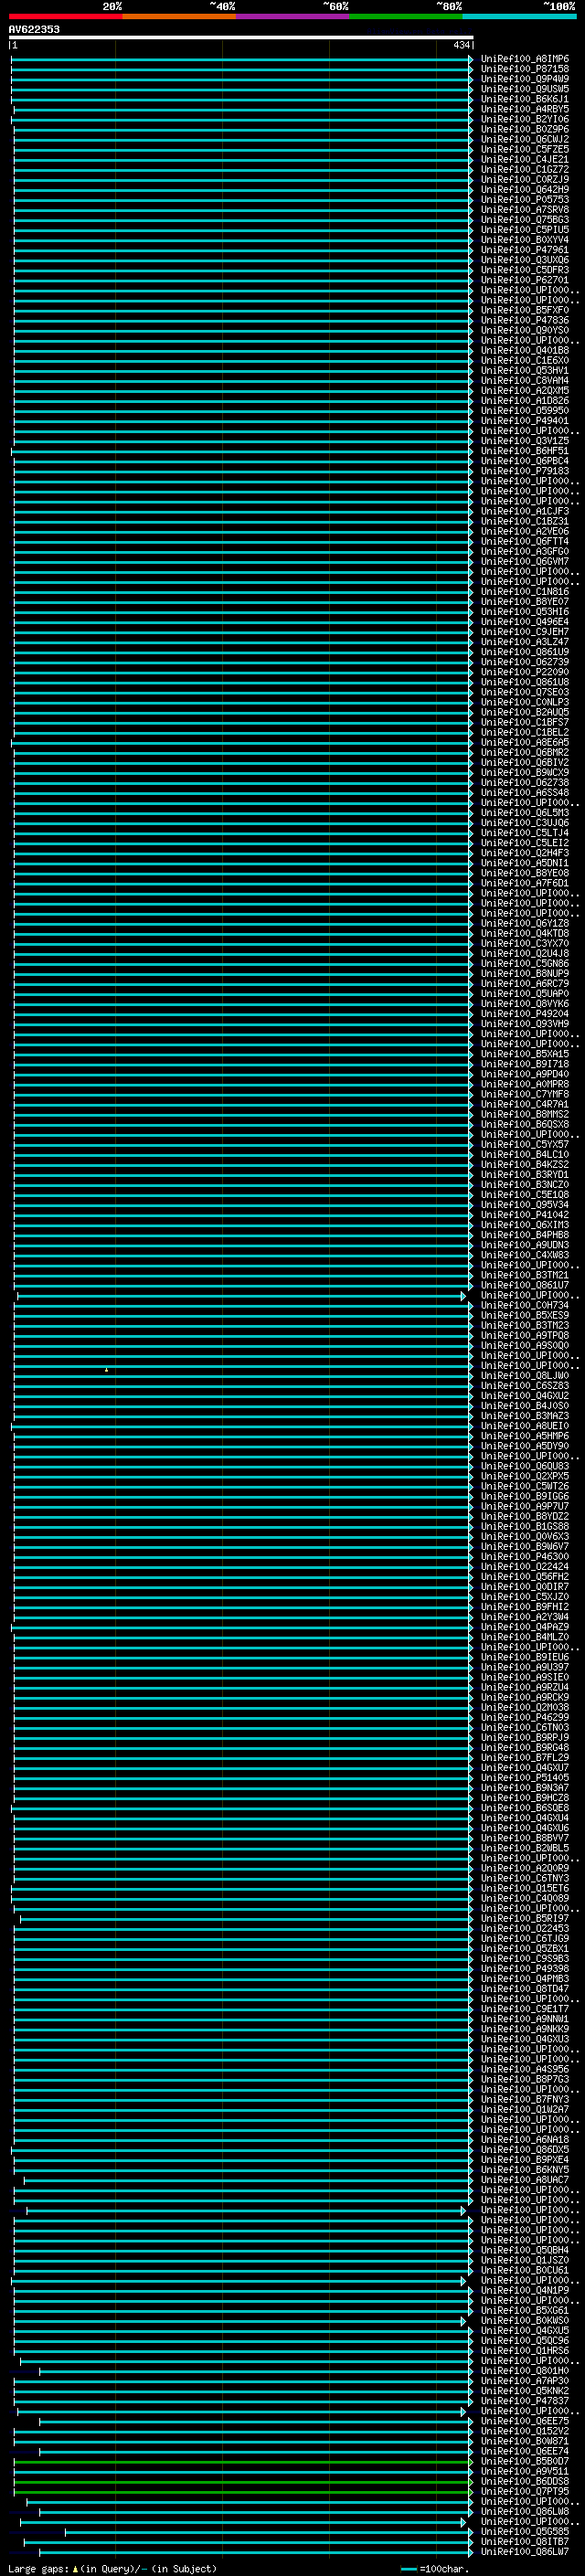Select hit label UniRef100_P41042

(x=524, y=1215)
